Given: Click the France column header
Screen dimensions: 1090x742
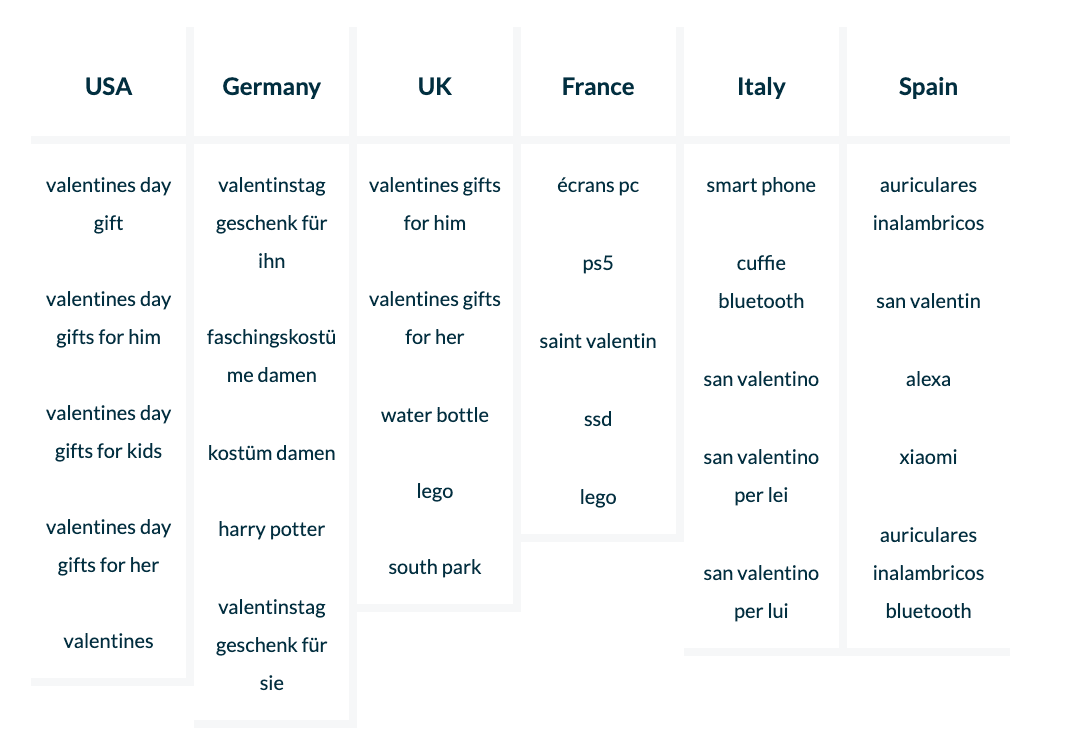Looking at the screenshot, I should tap(598, 87).
